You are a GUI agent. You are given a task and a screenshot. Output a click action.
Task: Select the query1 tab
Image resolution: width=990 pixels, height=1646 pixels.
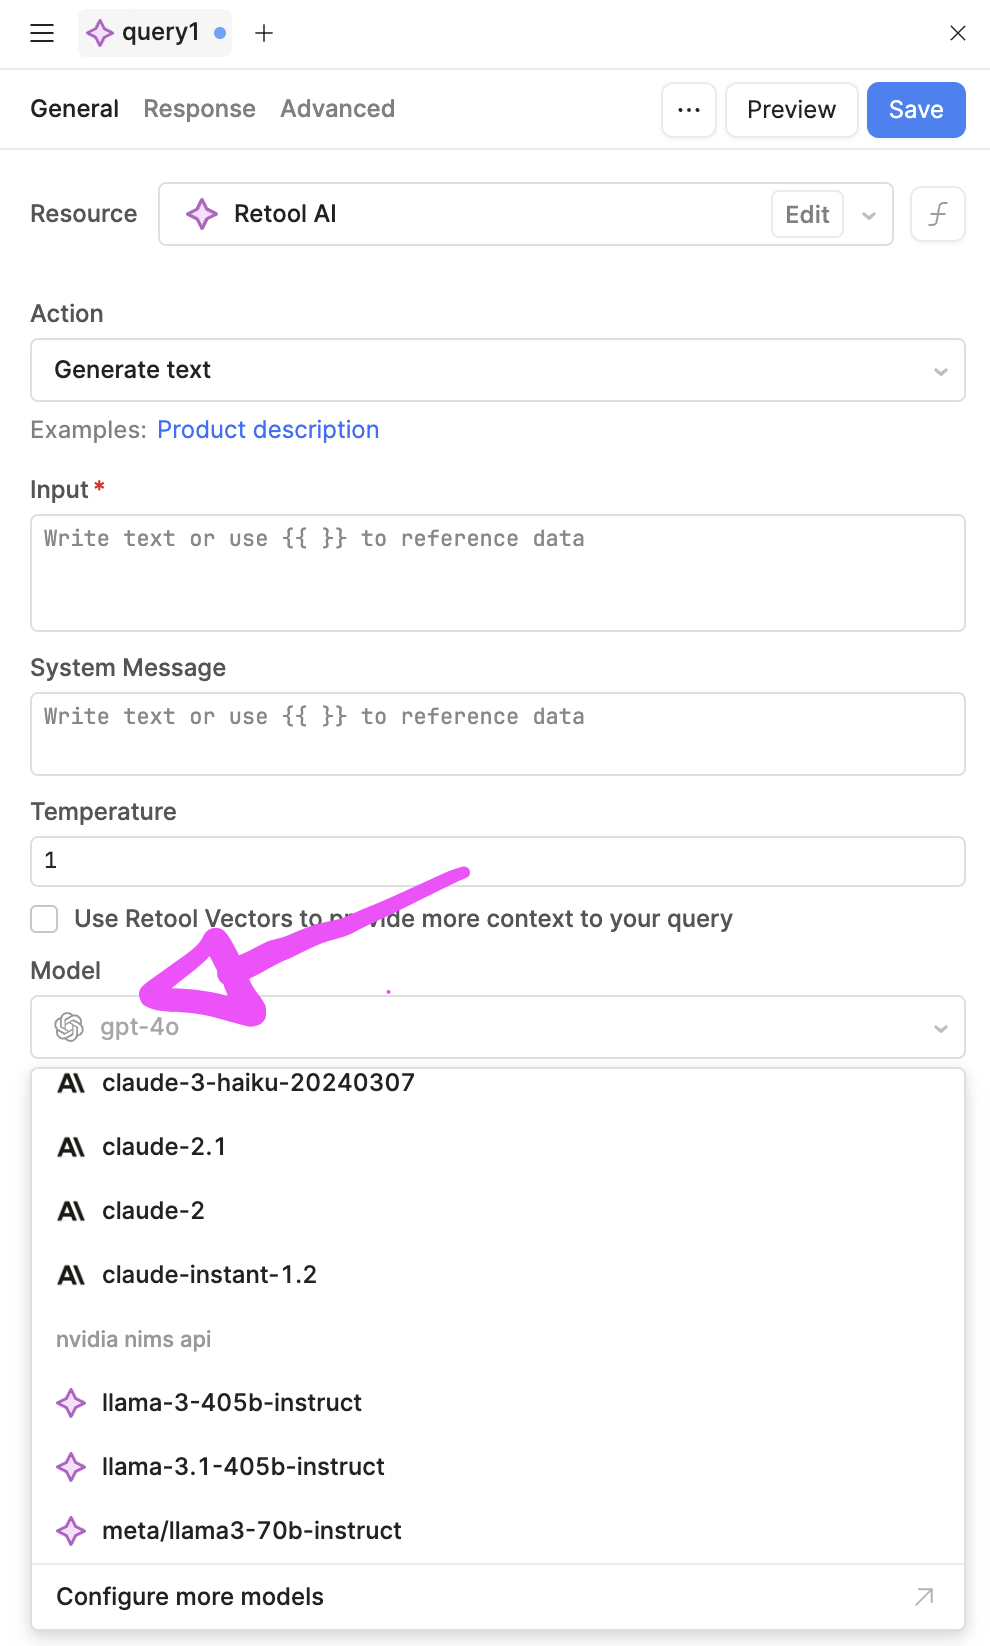(x=155, y=33)
